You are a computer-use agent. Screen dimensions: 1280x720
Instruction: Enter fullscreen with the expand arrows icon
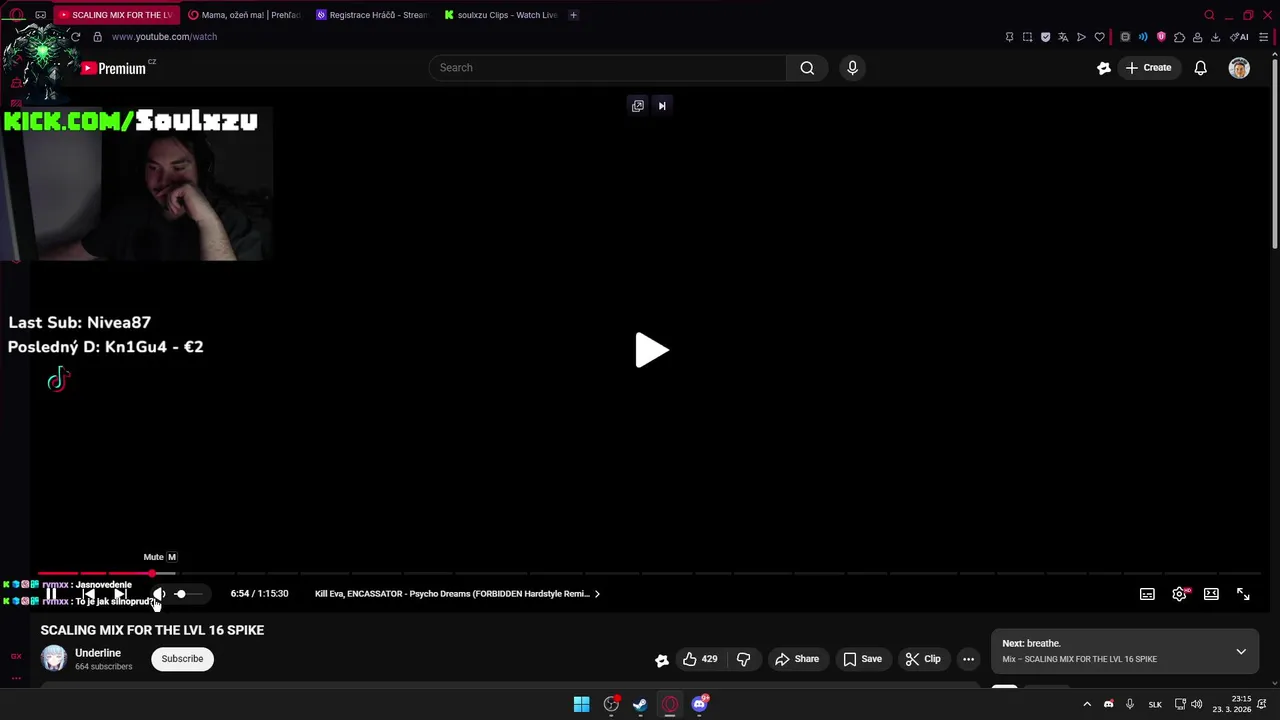[1243, 594]
